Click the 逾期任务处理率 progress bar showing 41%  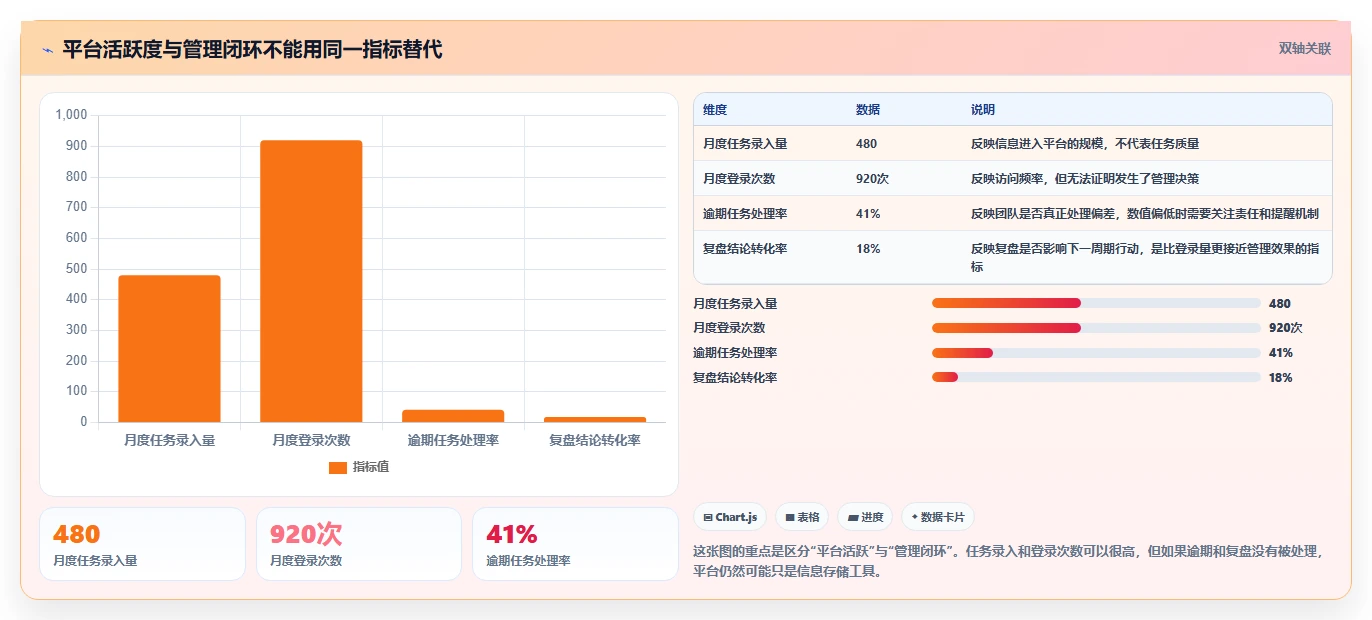point(1096,352)
